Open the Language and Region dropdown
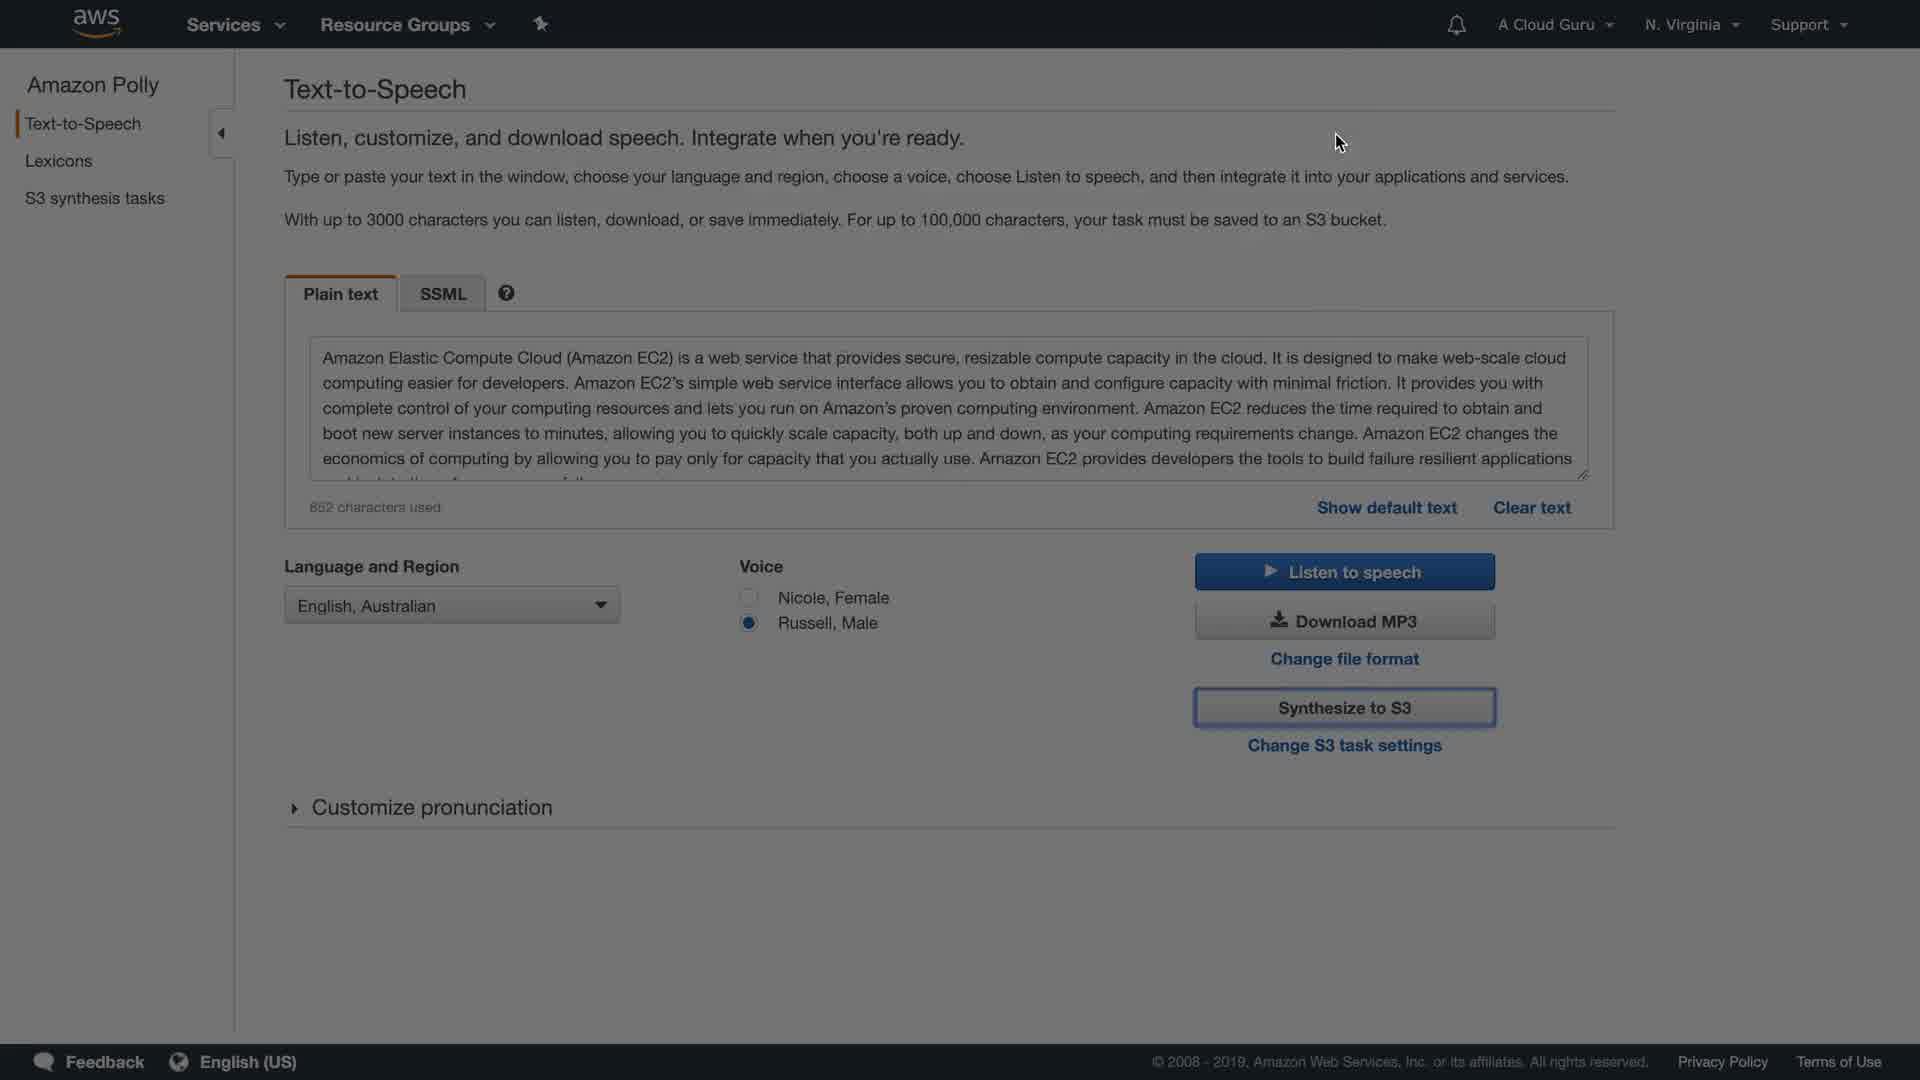The width and height of the screenshot is (1920, 1080). pos(452,606)
